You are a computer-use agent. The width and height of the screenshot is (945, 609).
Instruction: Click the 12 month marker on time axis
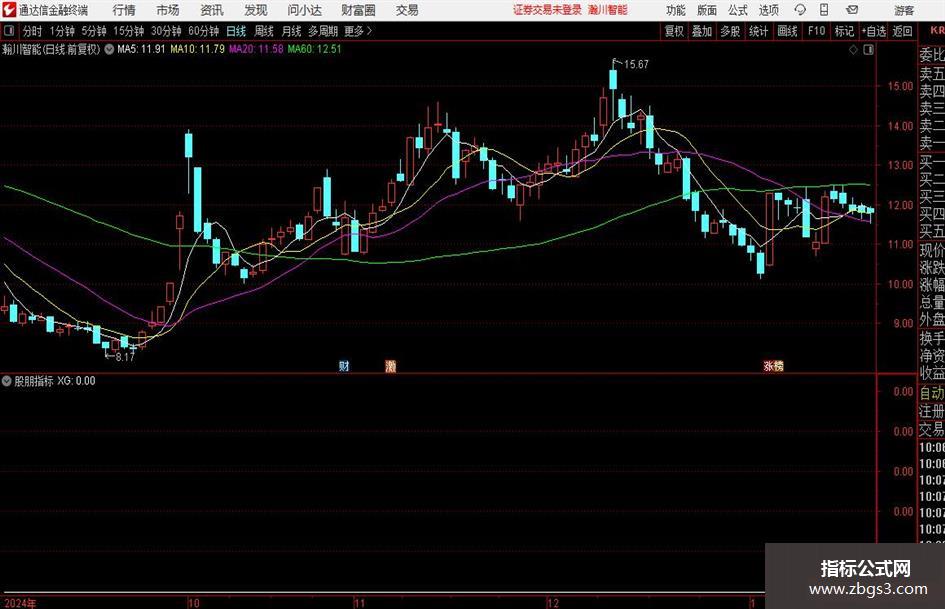point(553,602)
